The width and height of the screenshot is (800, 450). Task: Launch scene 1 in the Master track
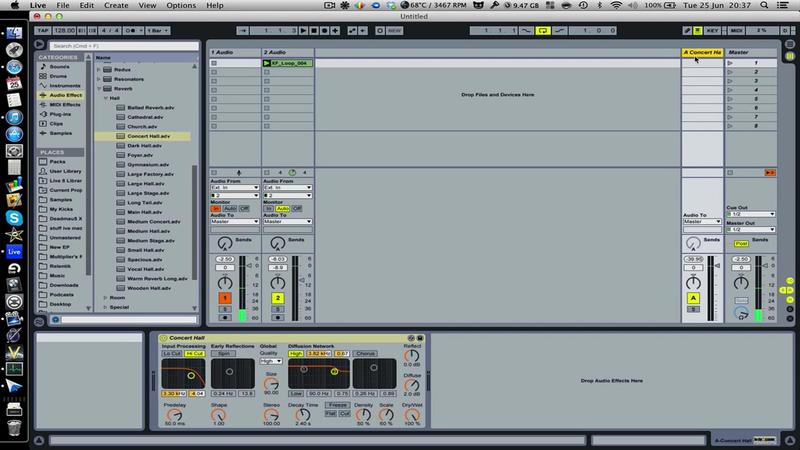[x=730, y=63]
